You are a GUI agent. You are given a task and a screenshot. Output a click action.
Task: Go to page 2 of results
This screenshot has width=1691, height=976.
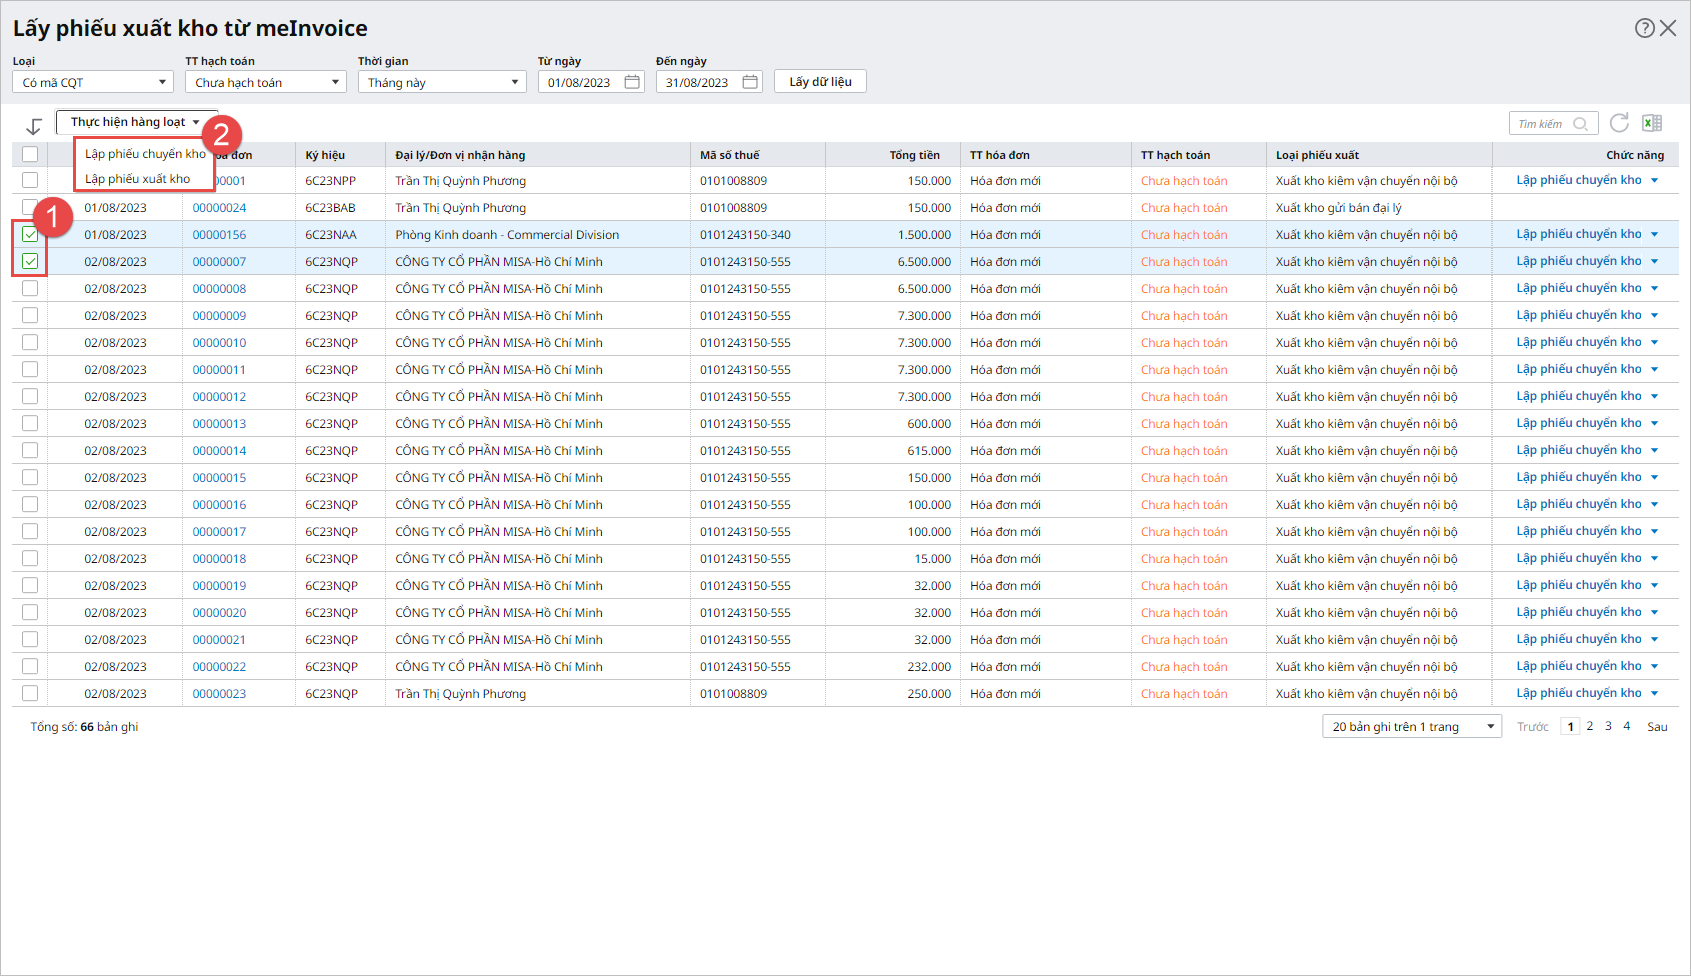coord(1589,726)
